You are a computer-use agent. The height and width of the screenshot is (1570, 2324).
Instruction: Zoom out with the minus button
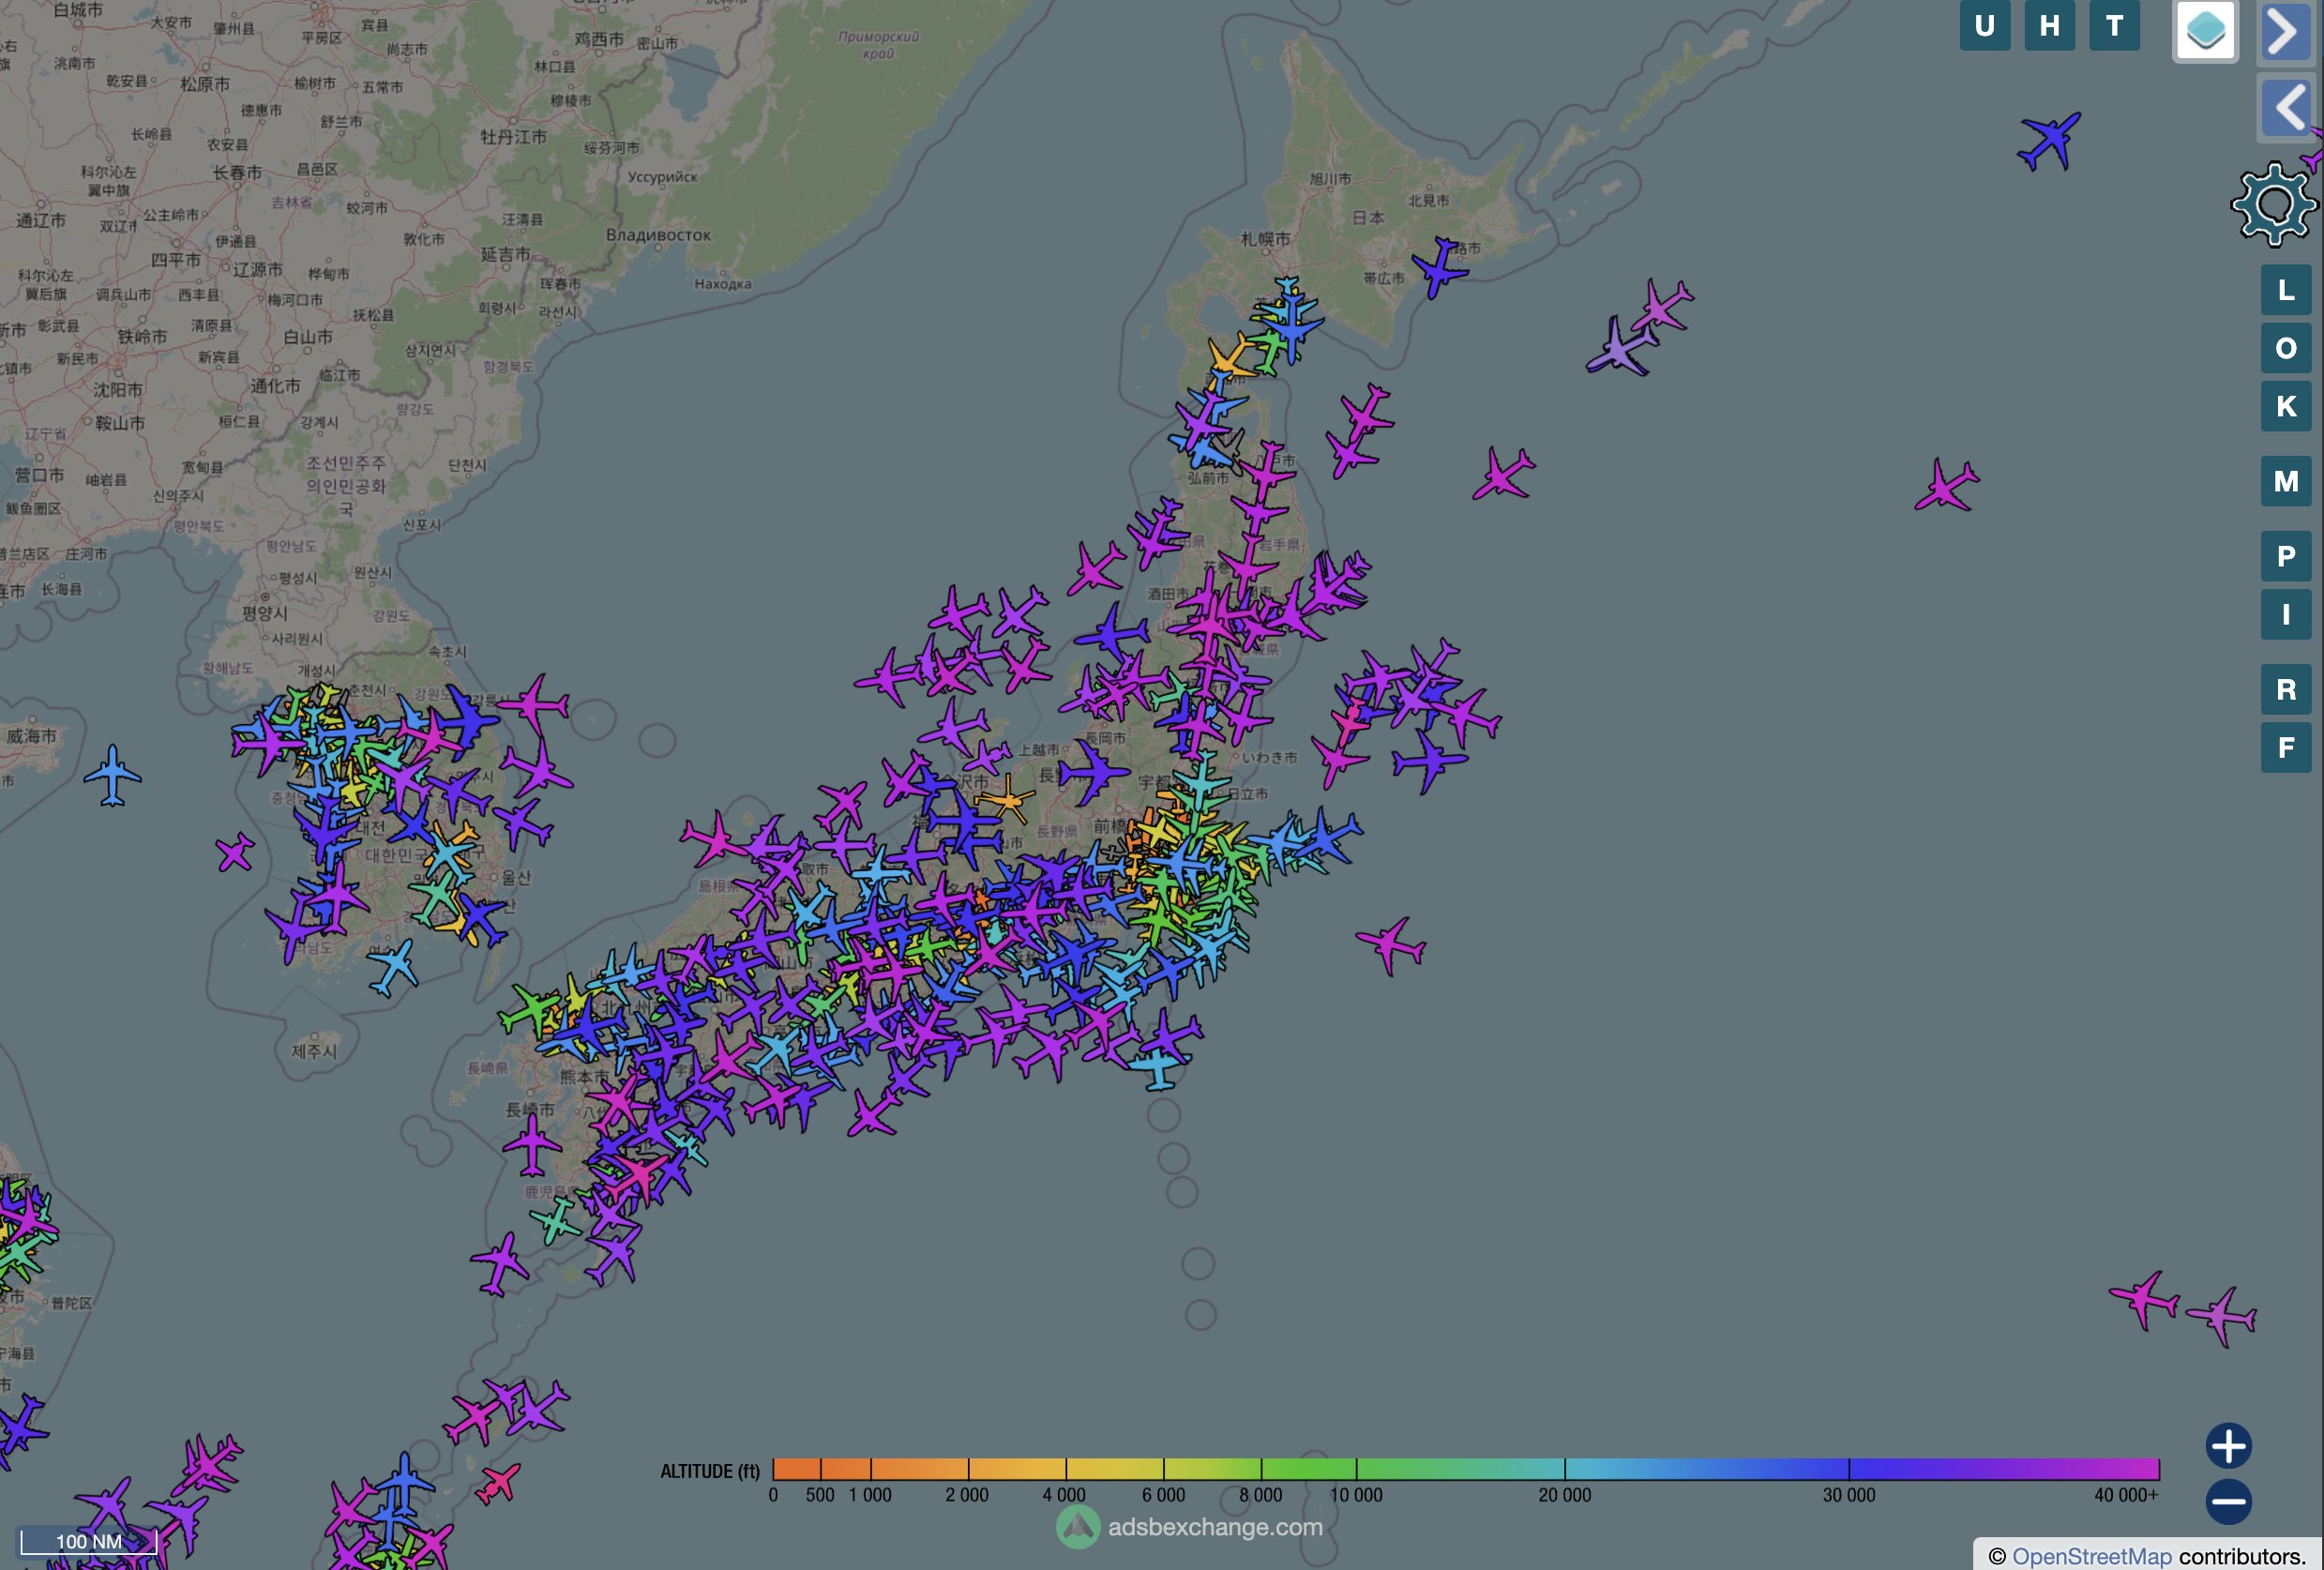click(x=2228, y=1502)
